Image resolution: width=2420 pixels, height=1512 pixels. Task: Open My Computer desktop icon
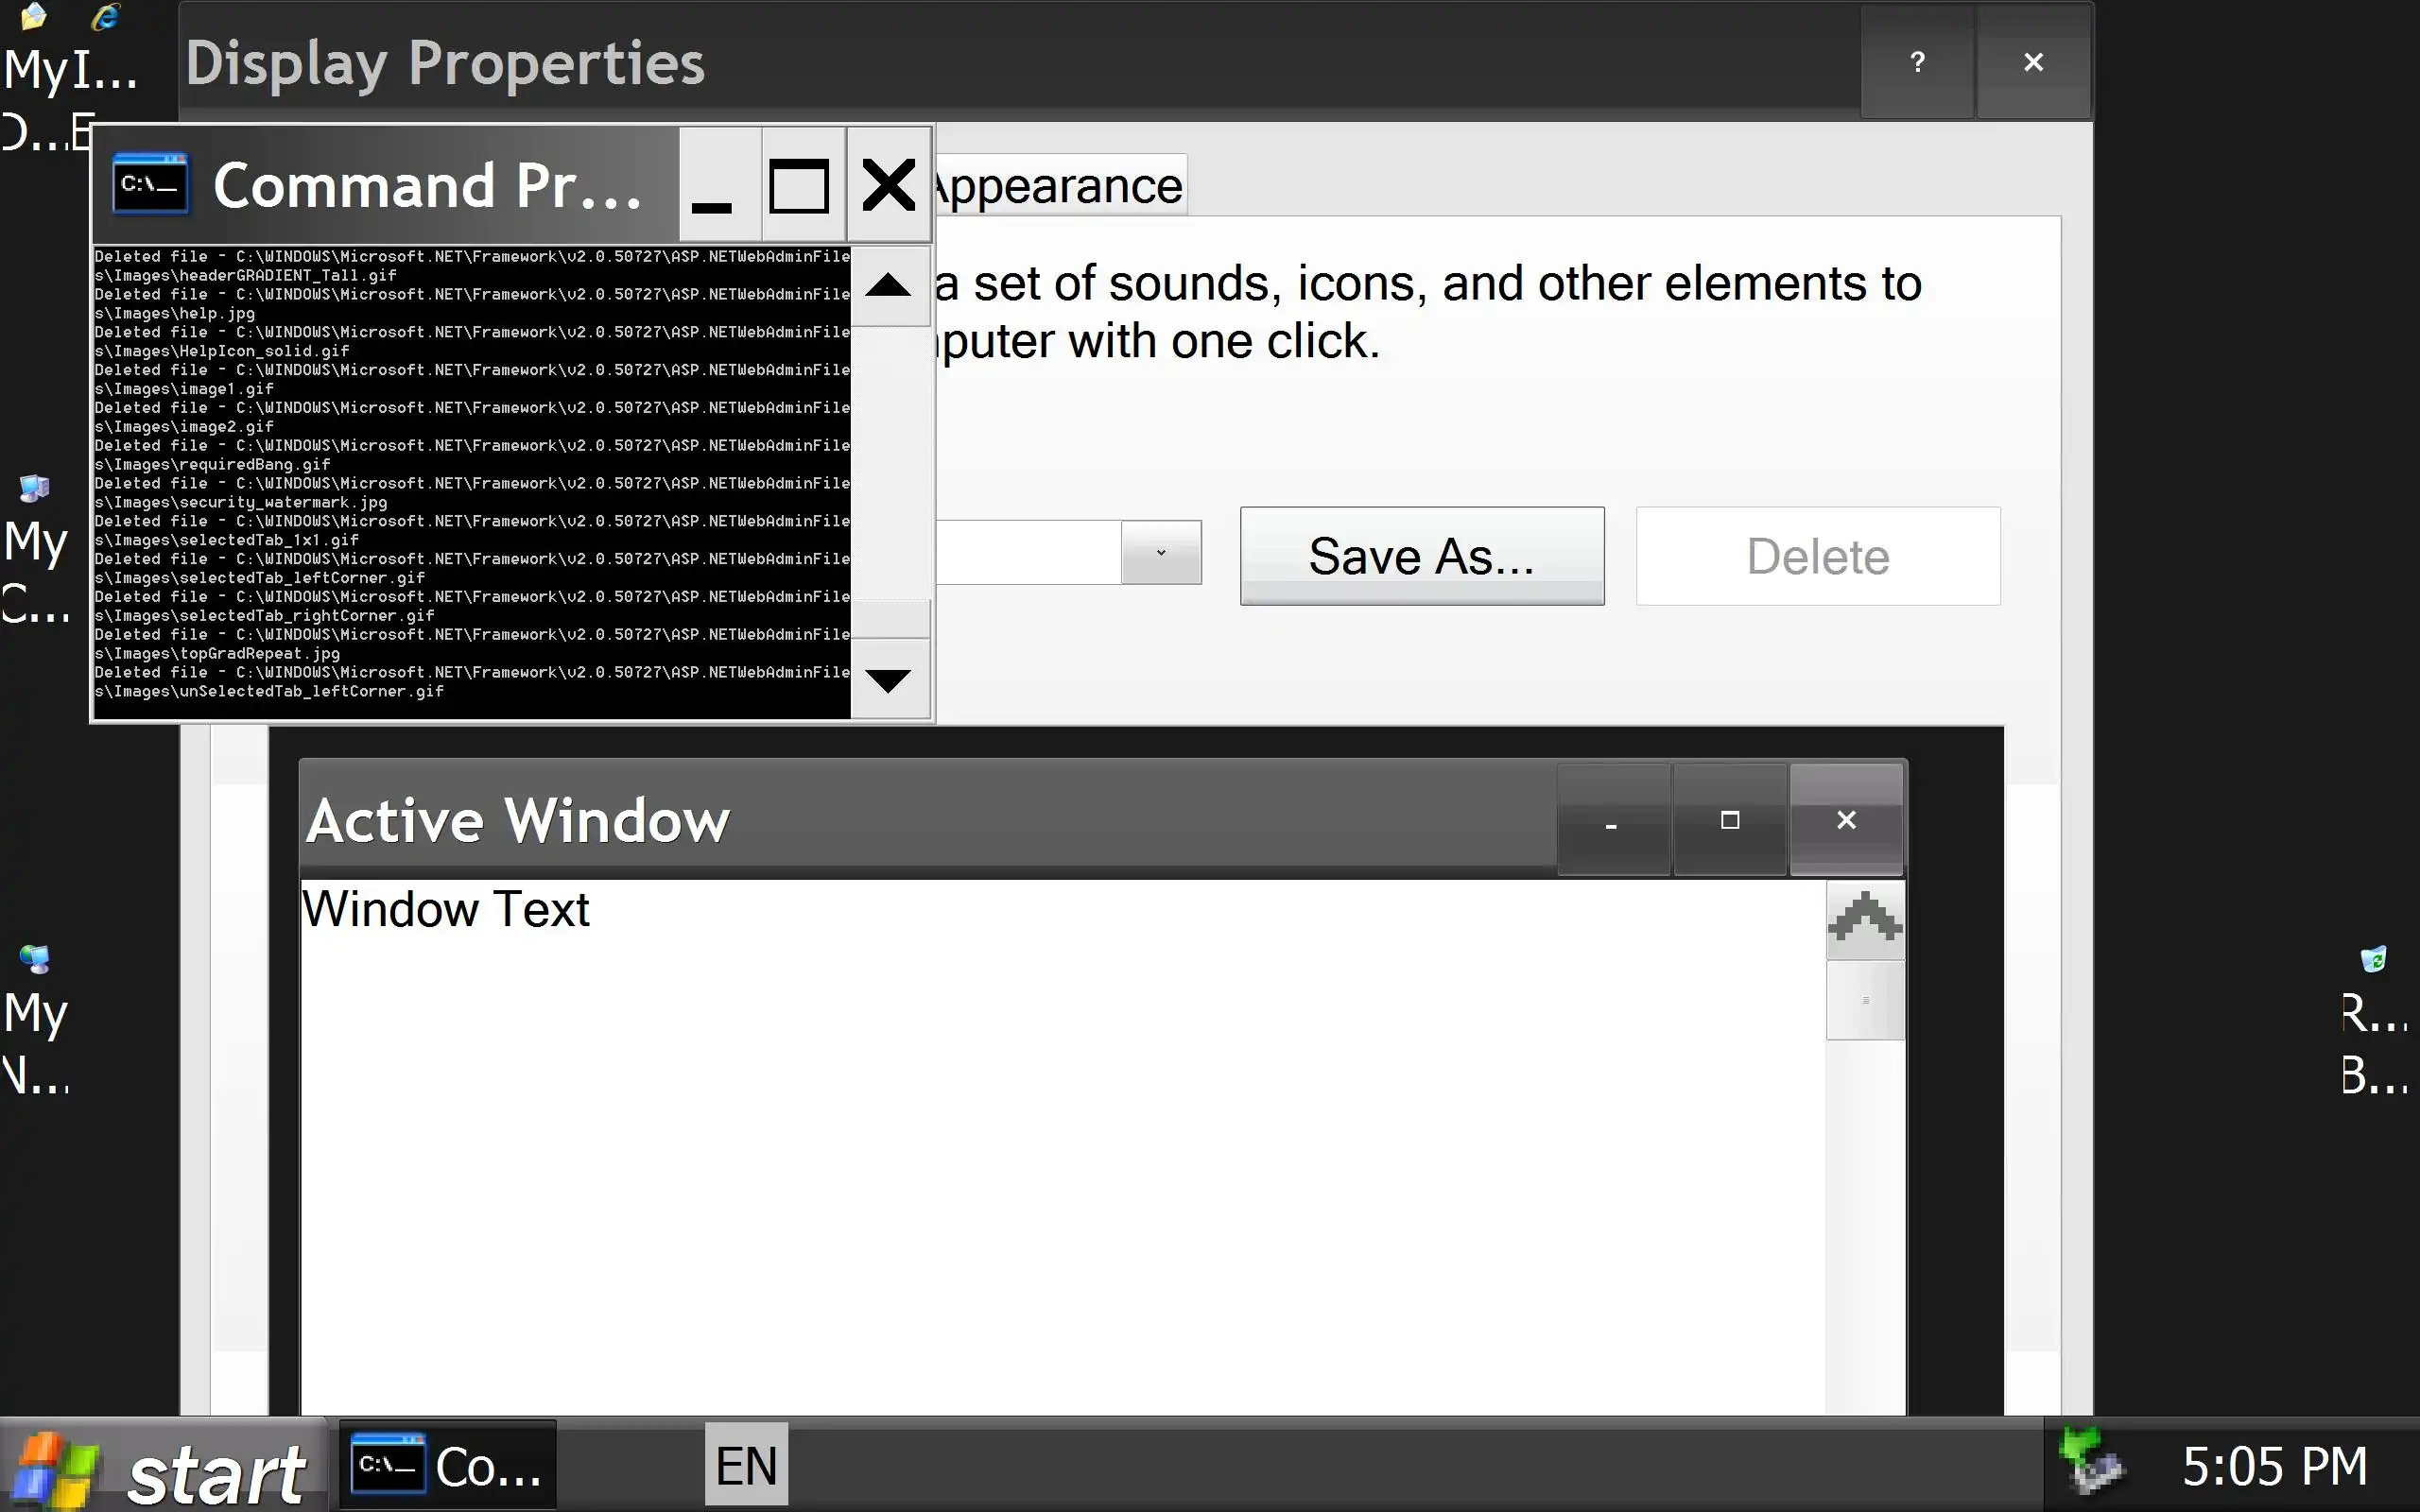click(x=35, y=489)
